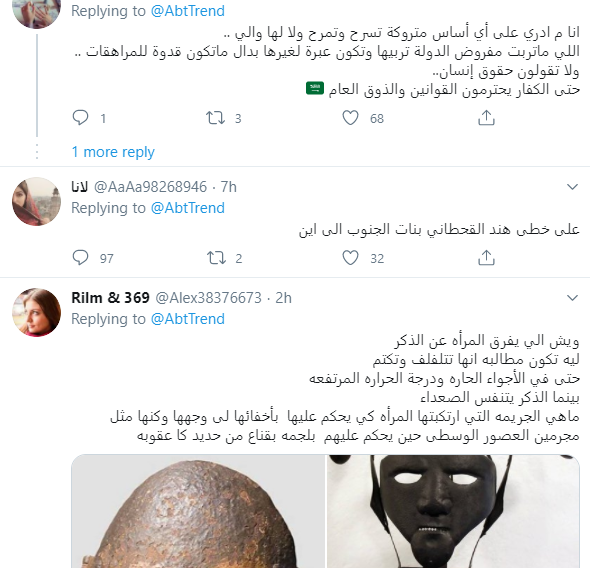View the Rilm & 369 profile avatar
The height and width of the screenshot is (568, 590).
[x=36, y=312]
